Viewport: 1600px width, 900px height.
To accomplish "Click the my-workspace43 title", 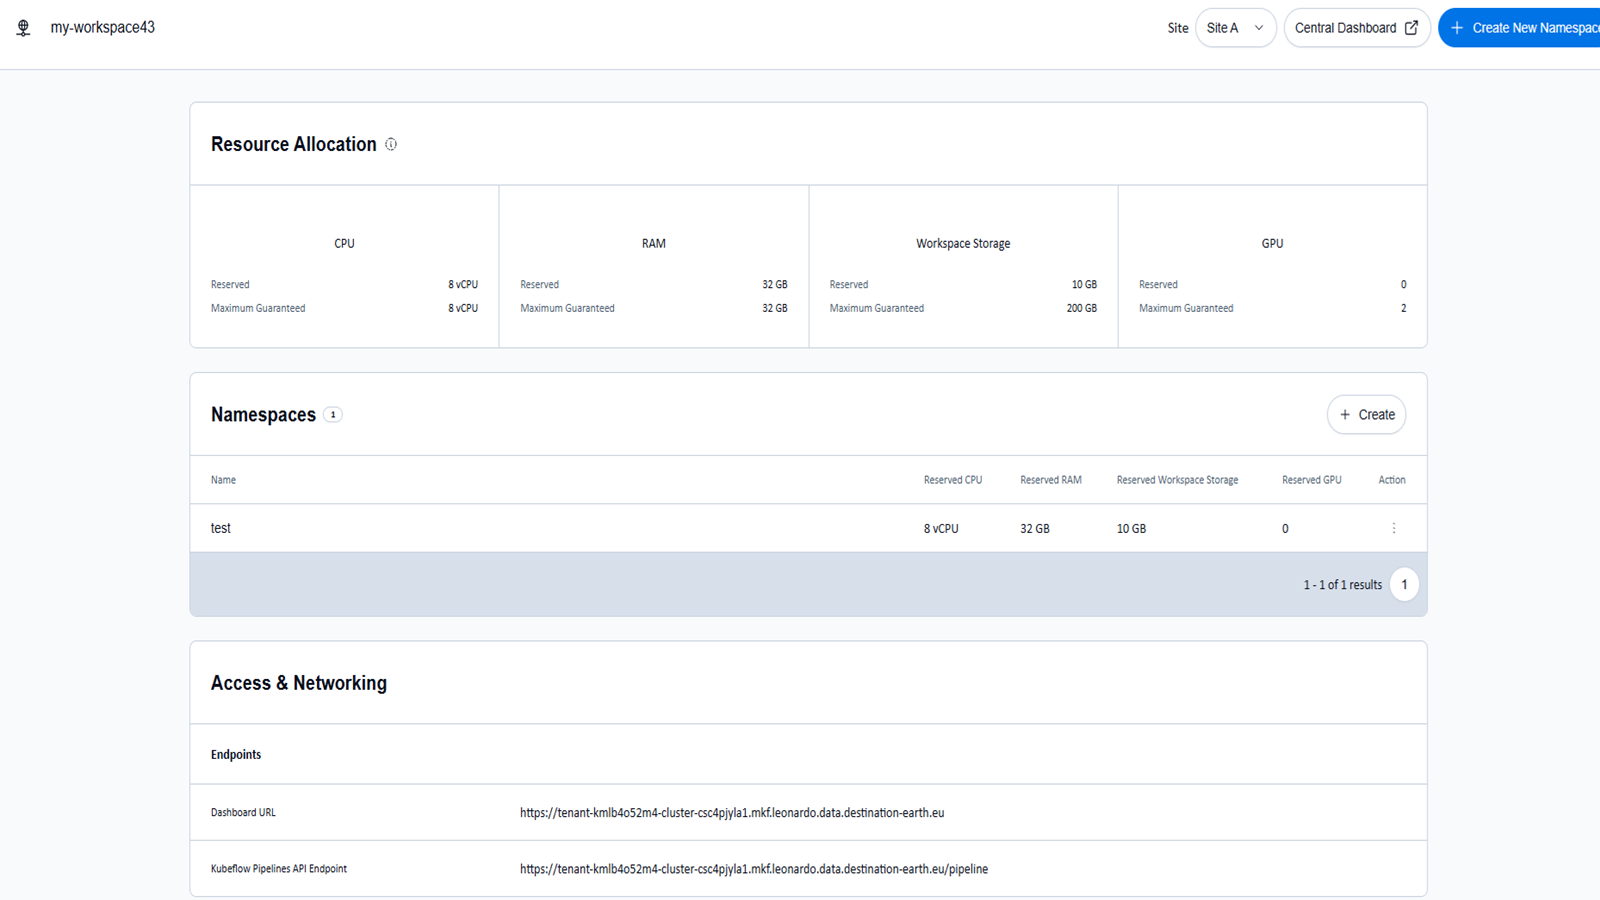I will (103, 28).
